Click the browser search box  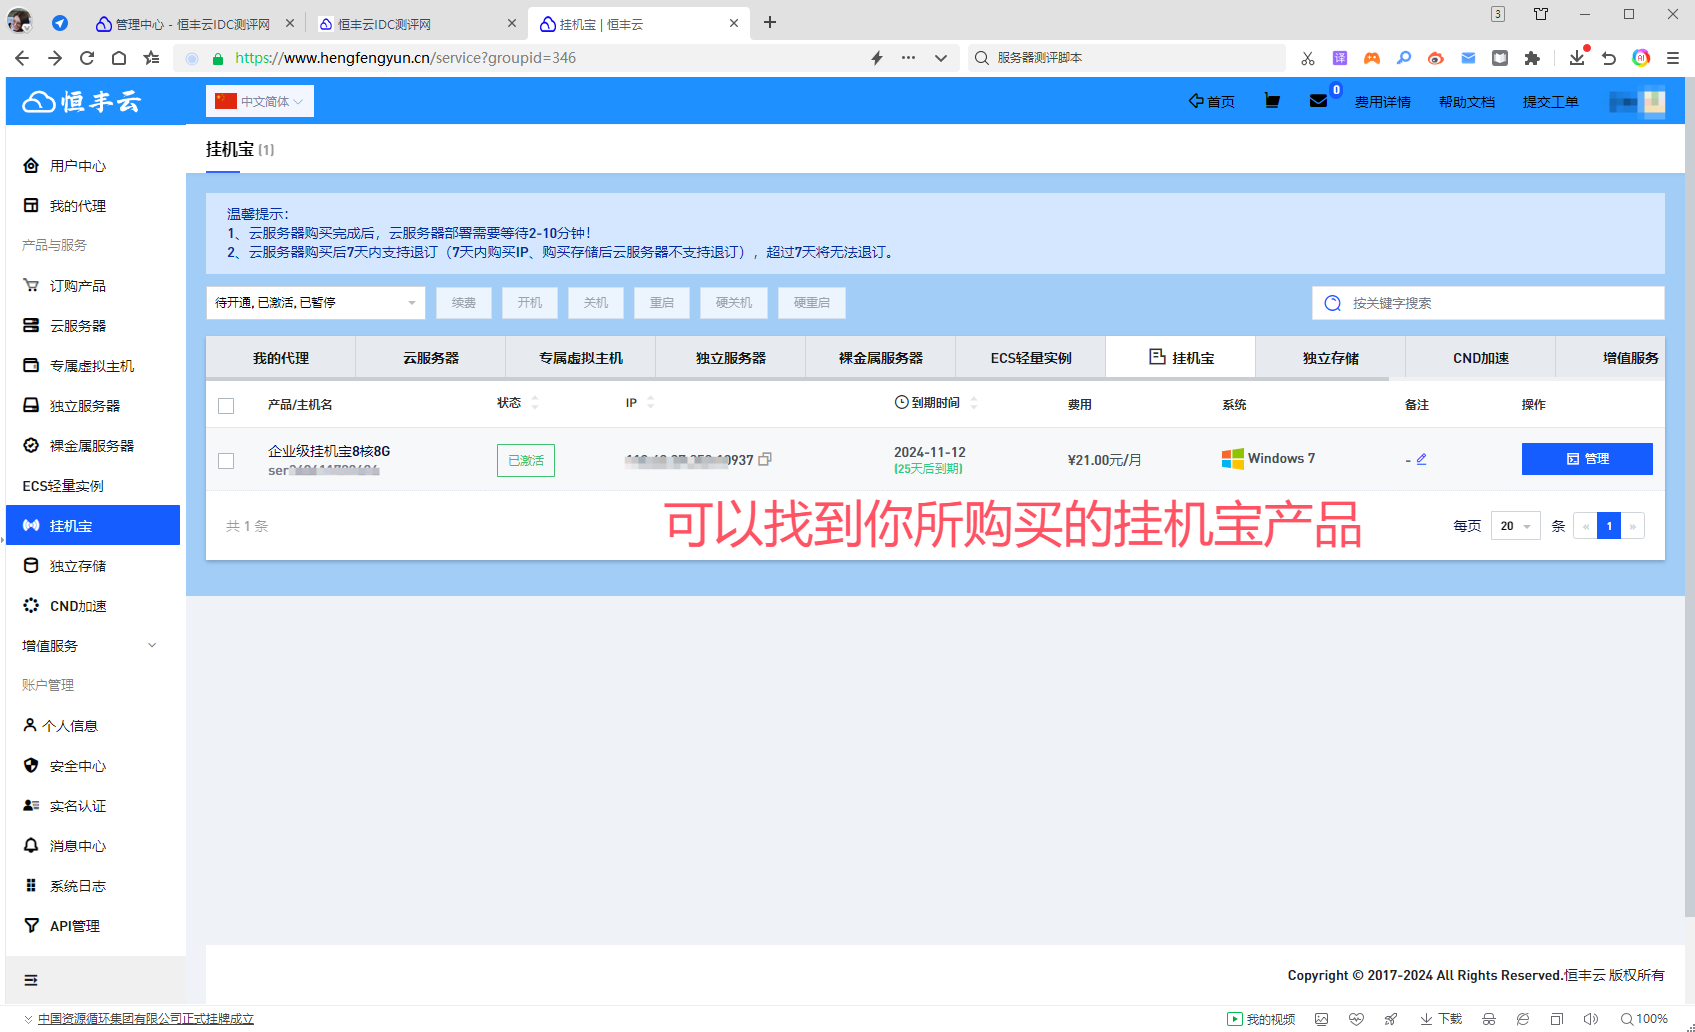coord(1125,58)
